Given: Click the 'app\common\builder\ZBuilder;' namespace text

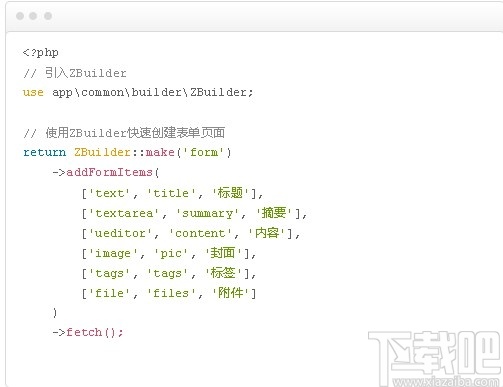Looking at the screenshot, I should coord(153,92).
